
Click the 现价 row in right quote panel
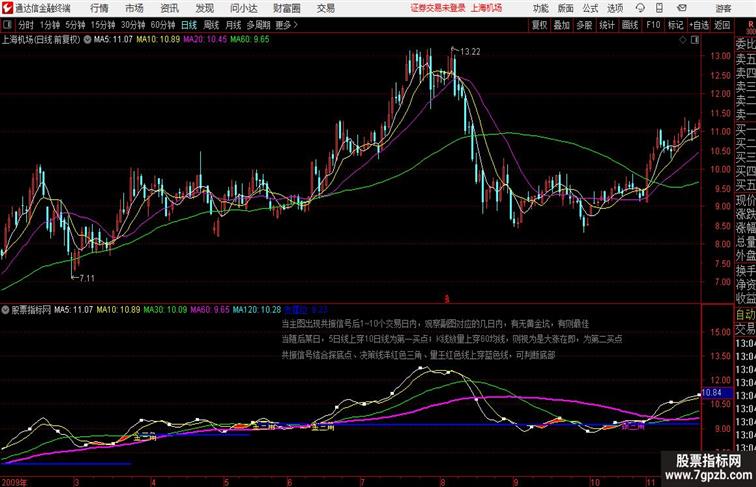tap(745, 201)
